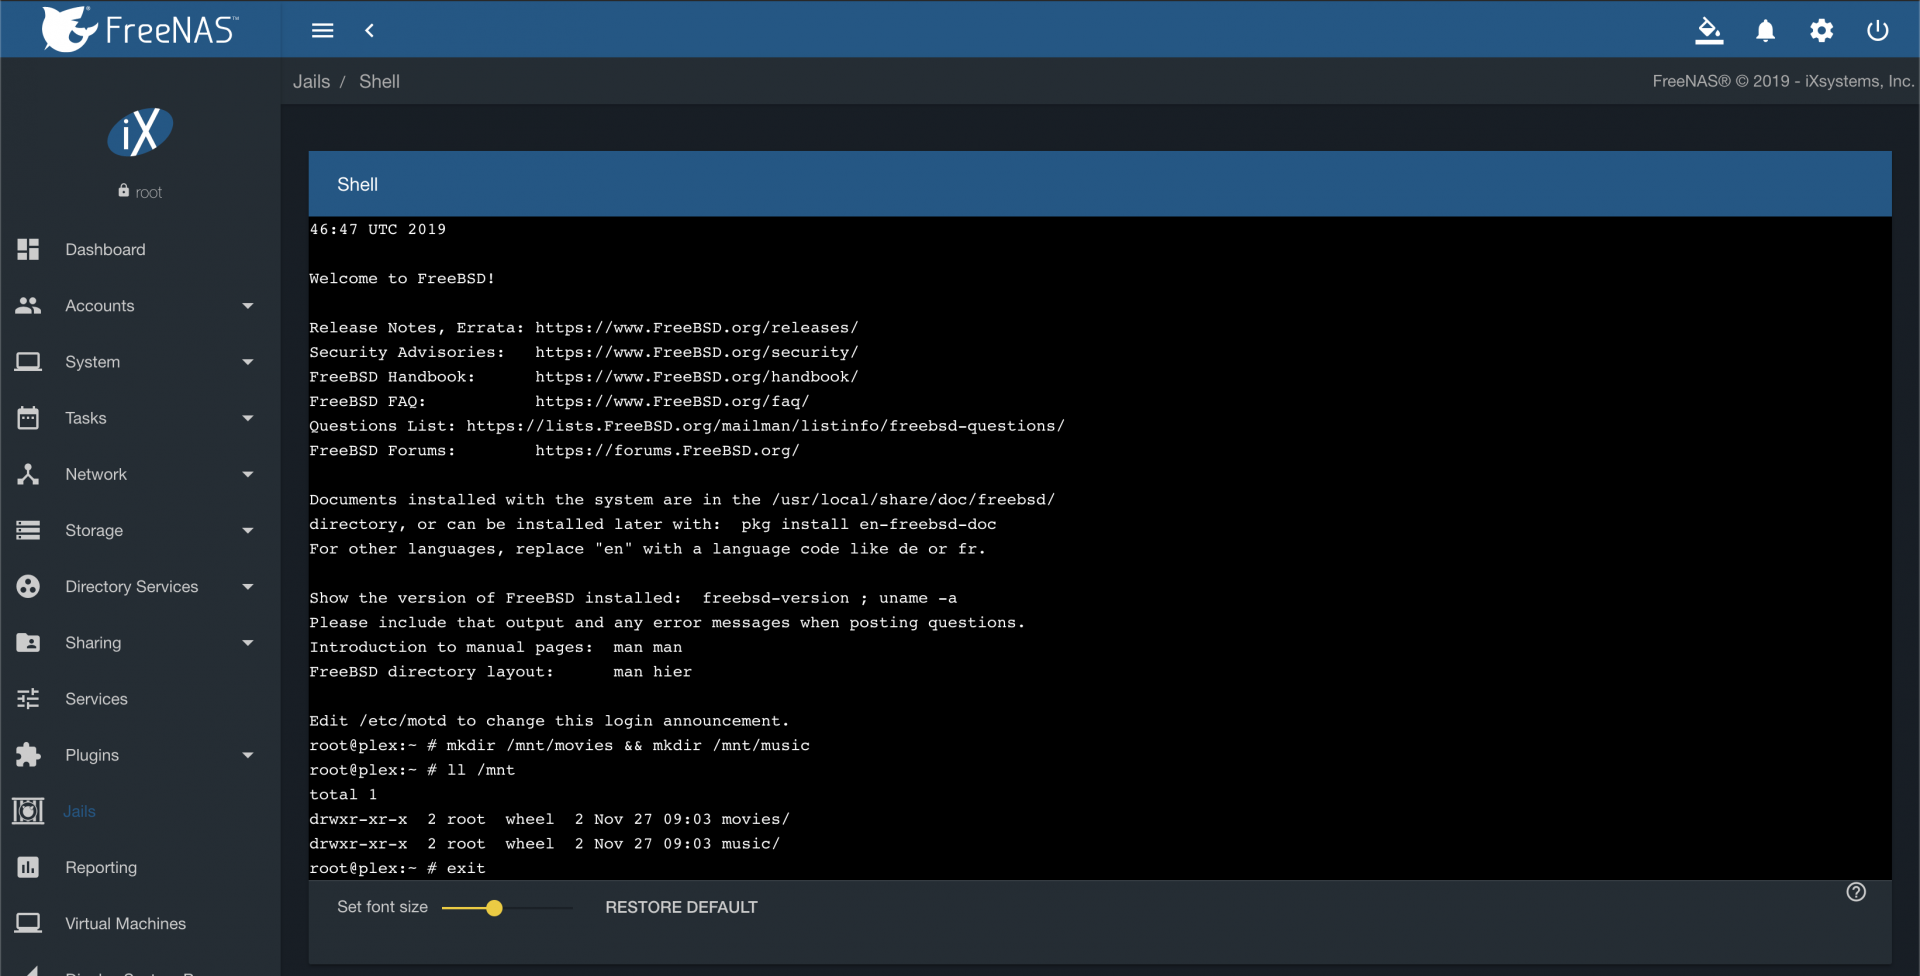Click the Network topology icon
Image resolution: width=1920 pixels, height=976 pixels.
click(x=28, y=474)
